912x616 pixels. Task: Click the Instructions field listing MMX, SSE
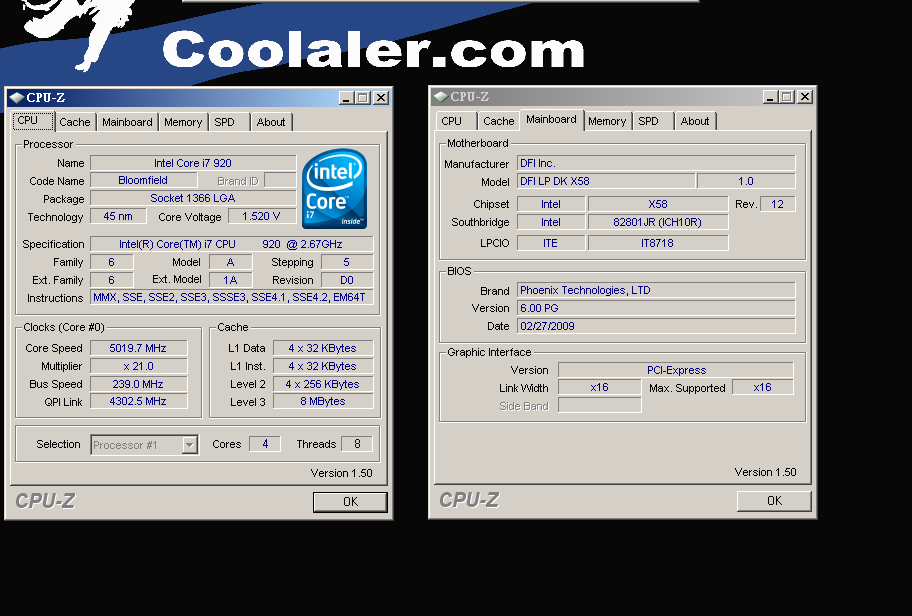(231, 298)
